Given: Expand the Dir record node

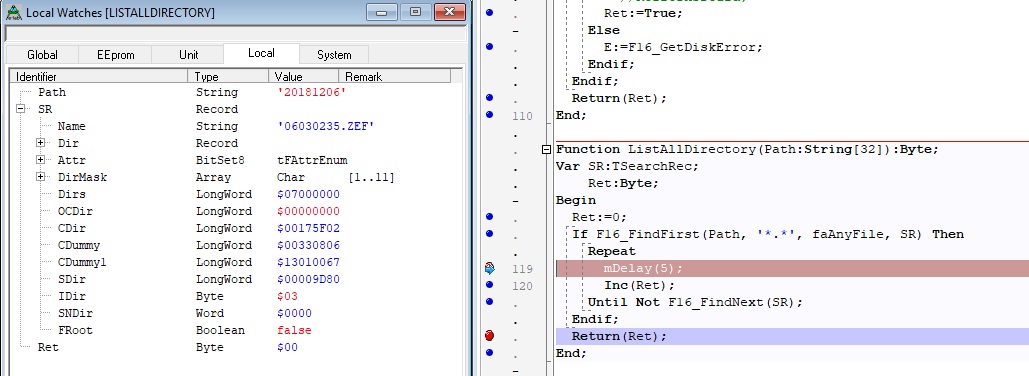Looking at the screenshot, I should (41, 143).
